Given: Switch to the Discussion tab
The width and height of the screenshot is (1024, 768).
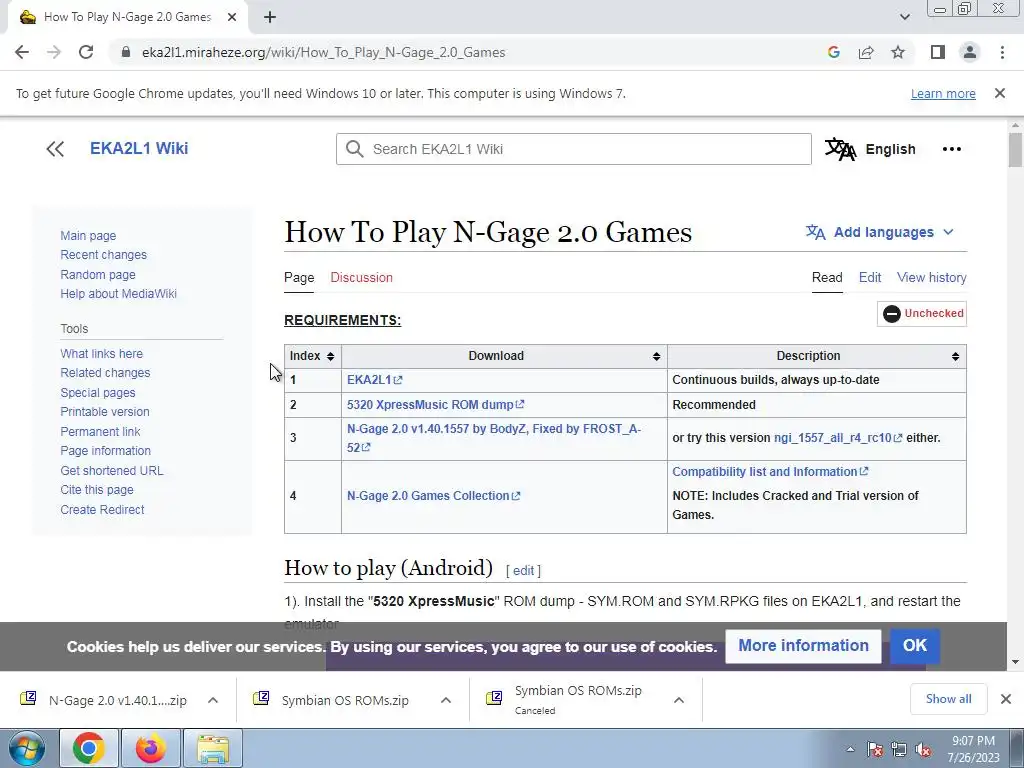Looking at the screenshot, I should [x=361, y=278].
